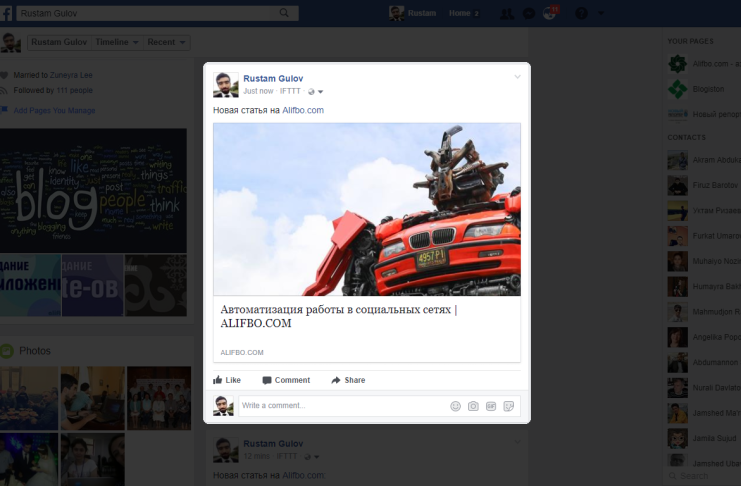Expand the account menu arrow in top bar
The image size is (741, 486).
coord(601,14)
